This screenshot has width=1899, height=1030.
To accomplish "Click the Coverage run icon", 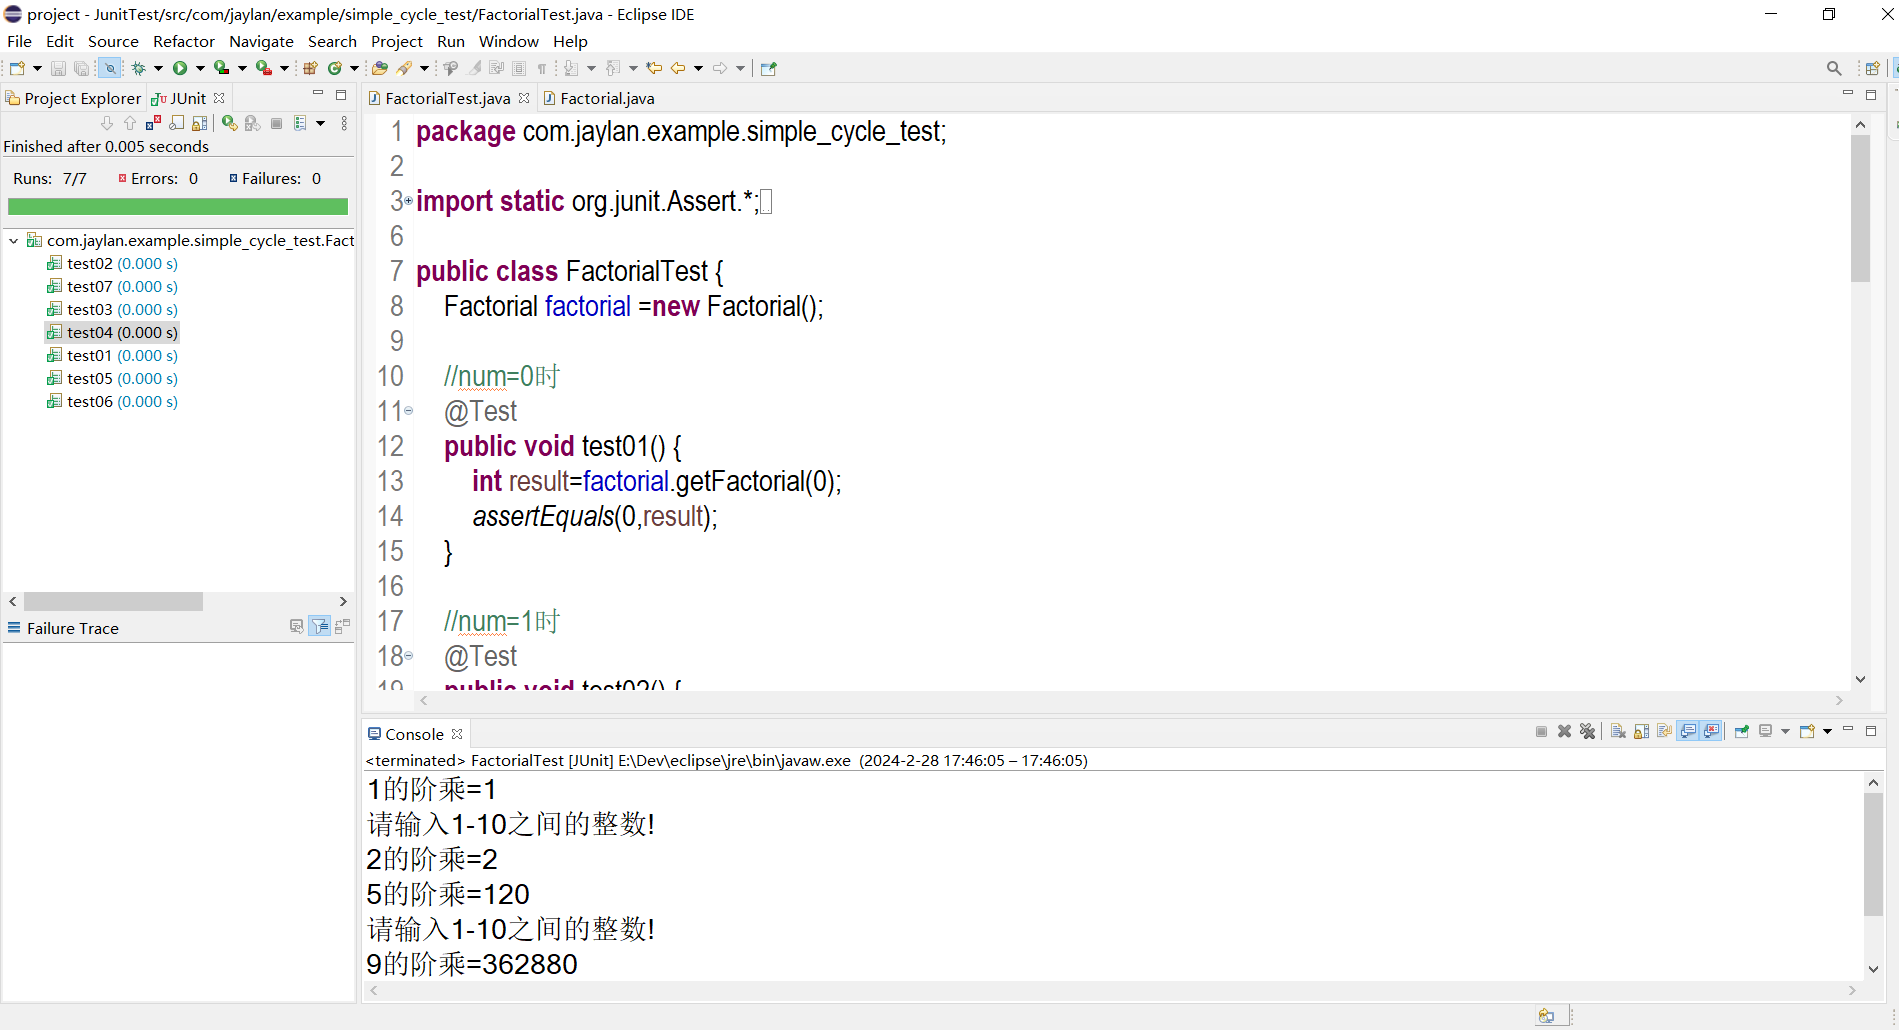I will (x=221, y=68).
